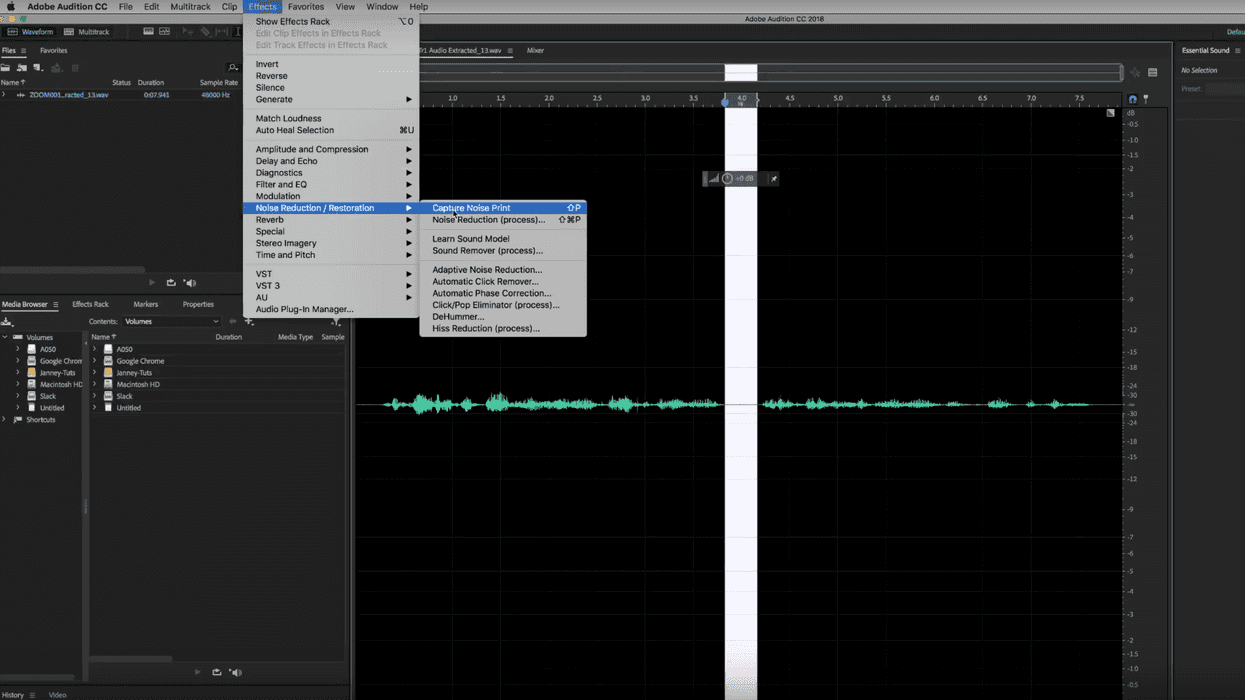This screenshot has height=700, width=1245.
Task: Open the Media Browser tab
Action: (24, 304)
